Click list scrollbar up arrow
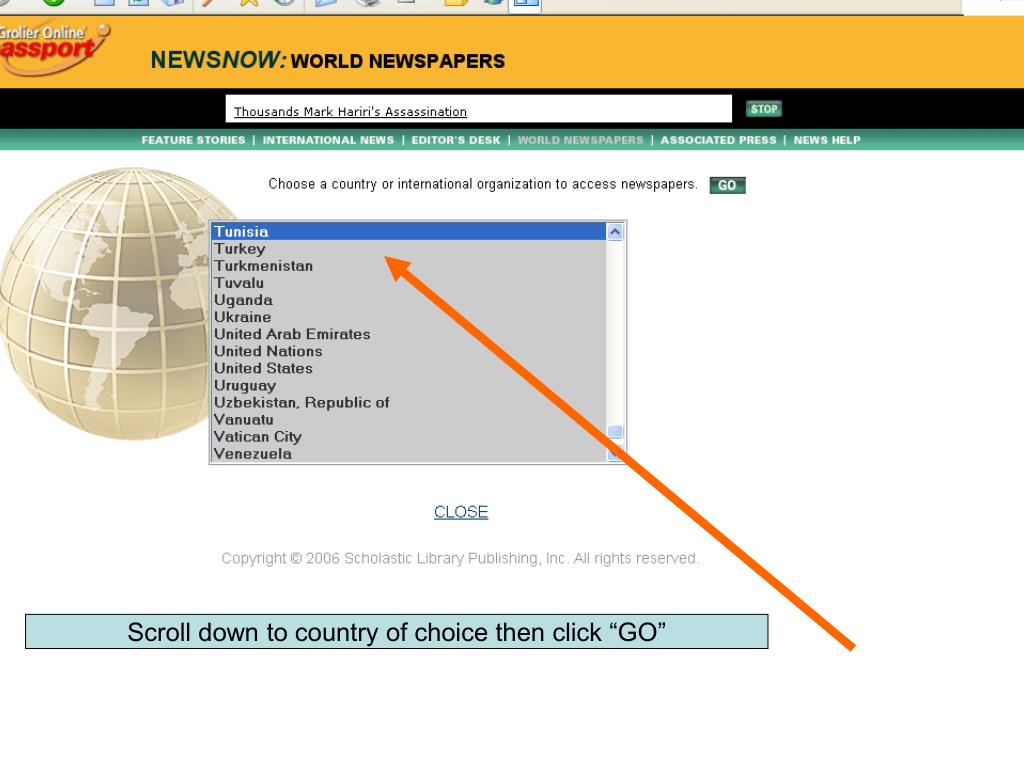1024x768 pixels. click(x=615, y=232)
